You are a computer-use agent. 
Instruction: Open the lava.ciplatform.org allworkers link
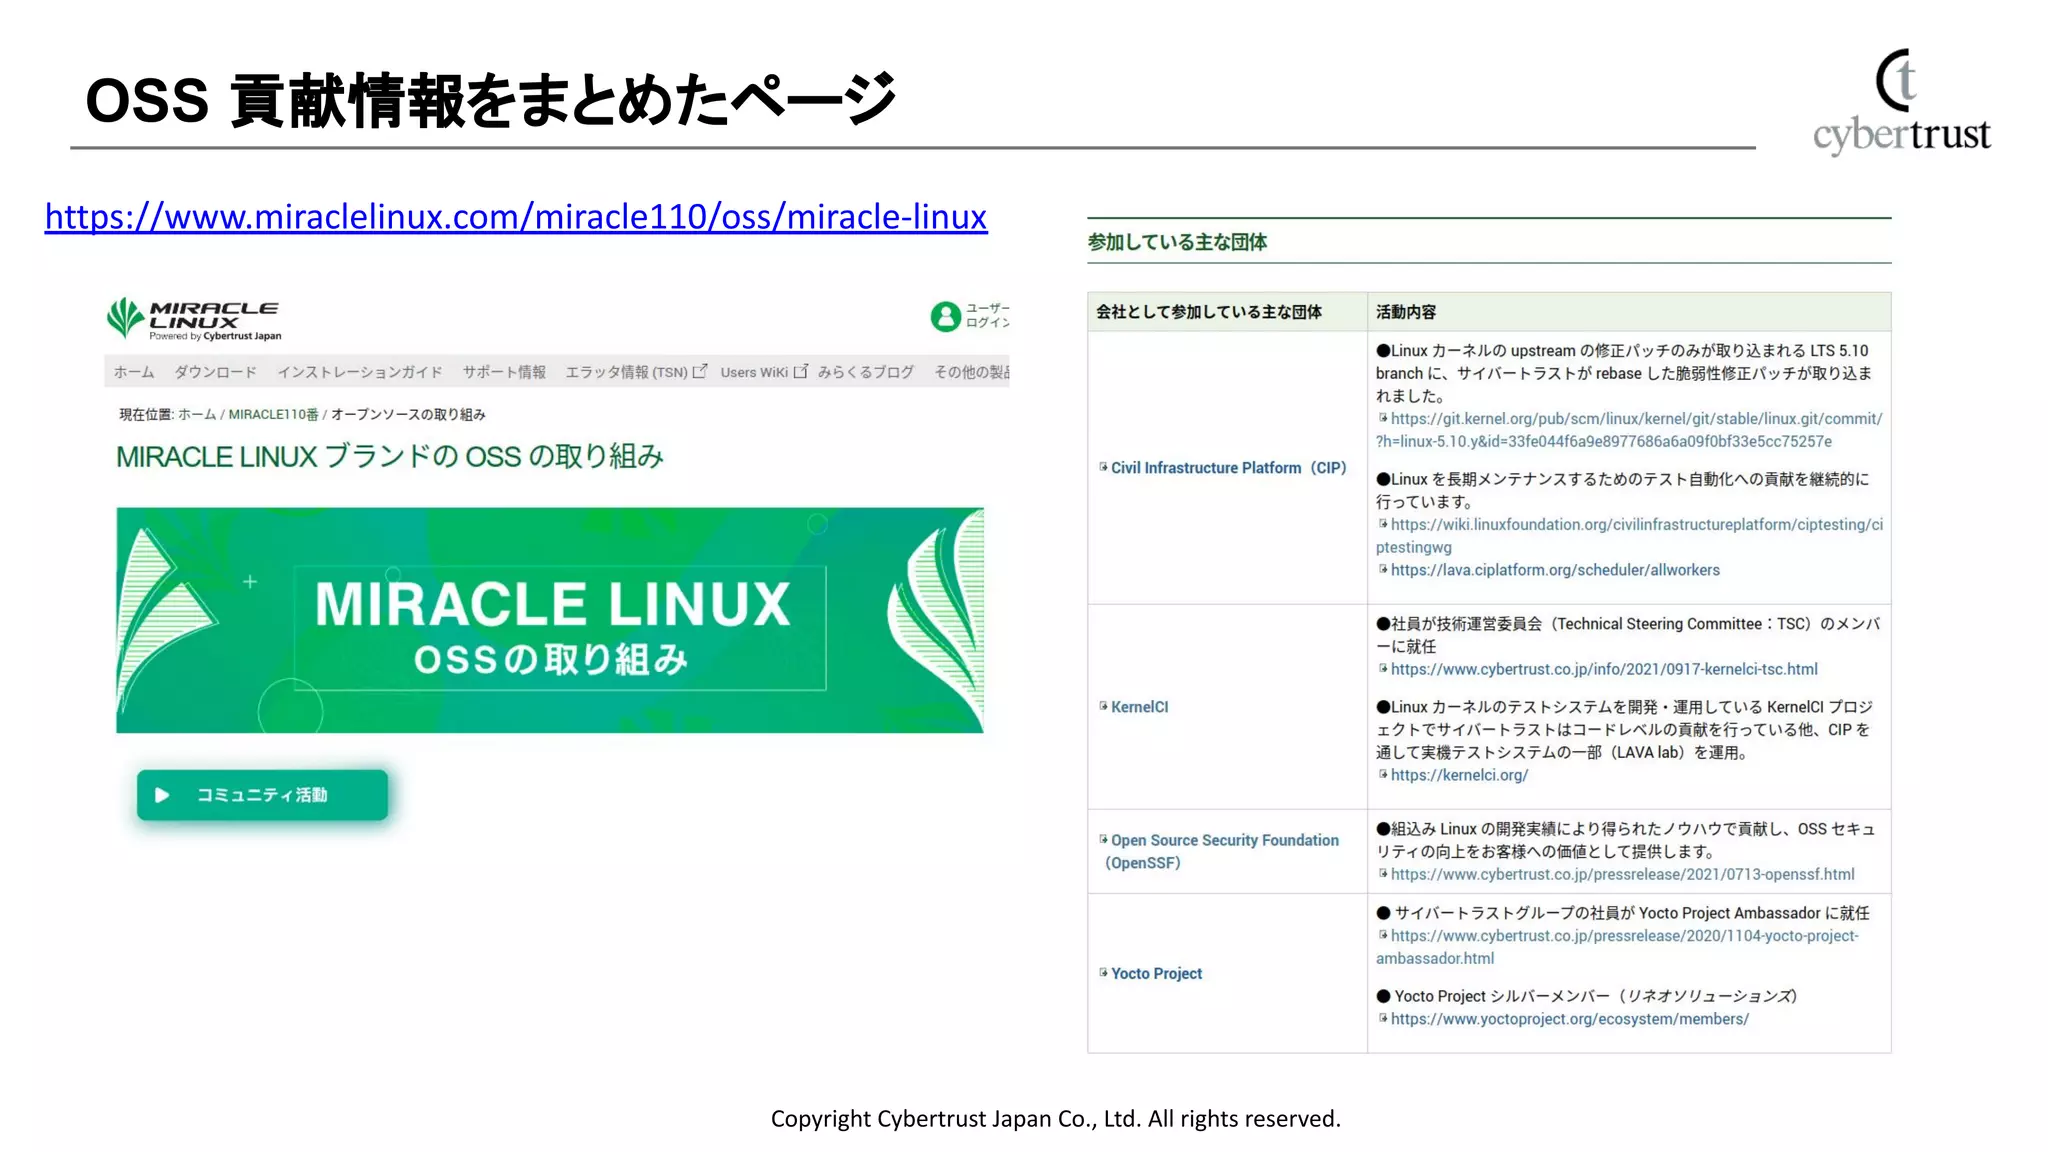pyautogui.click(x=1555, y=570)
